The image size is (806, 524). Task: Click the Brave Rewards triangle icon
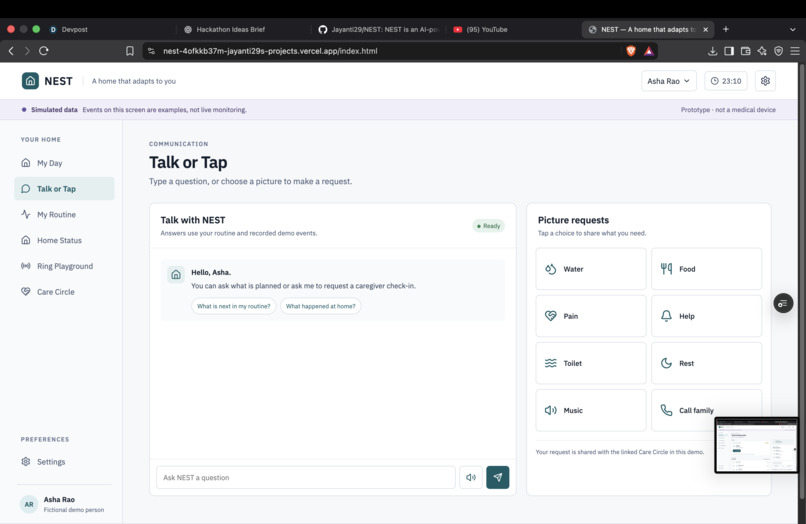pos(649,51)
